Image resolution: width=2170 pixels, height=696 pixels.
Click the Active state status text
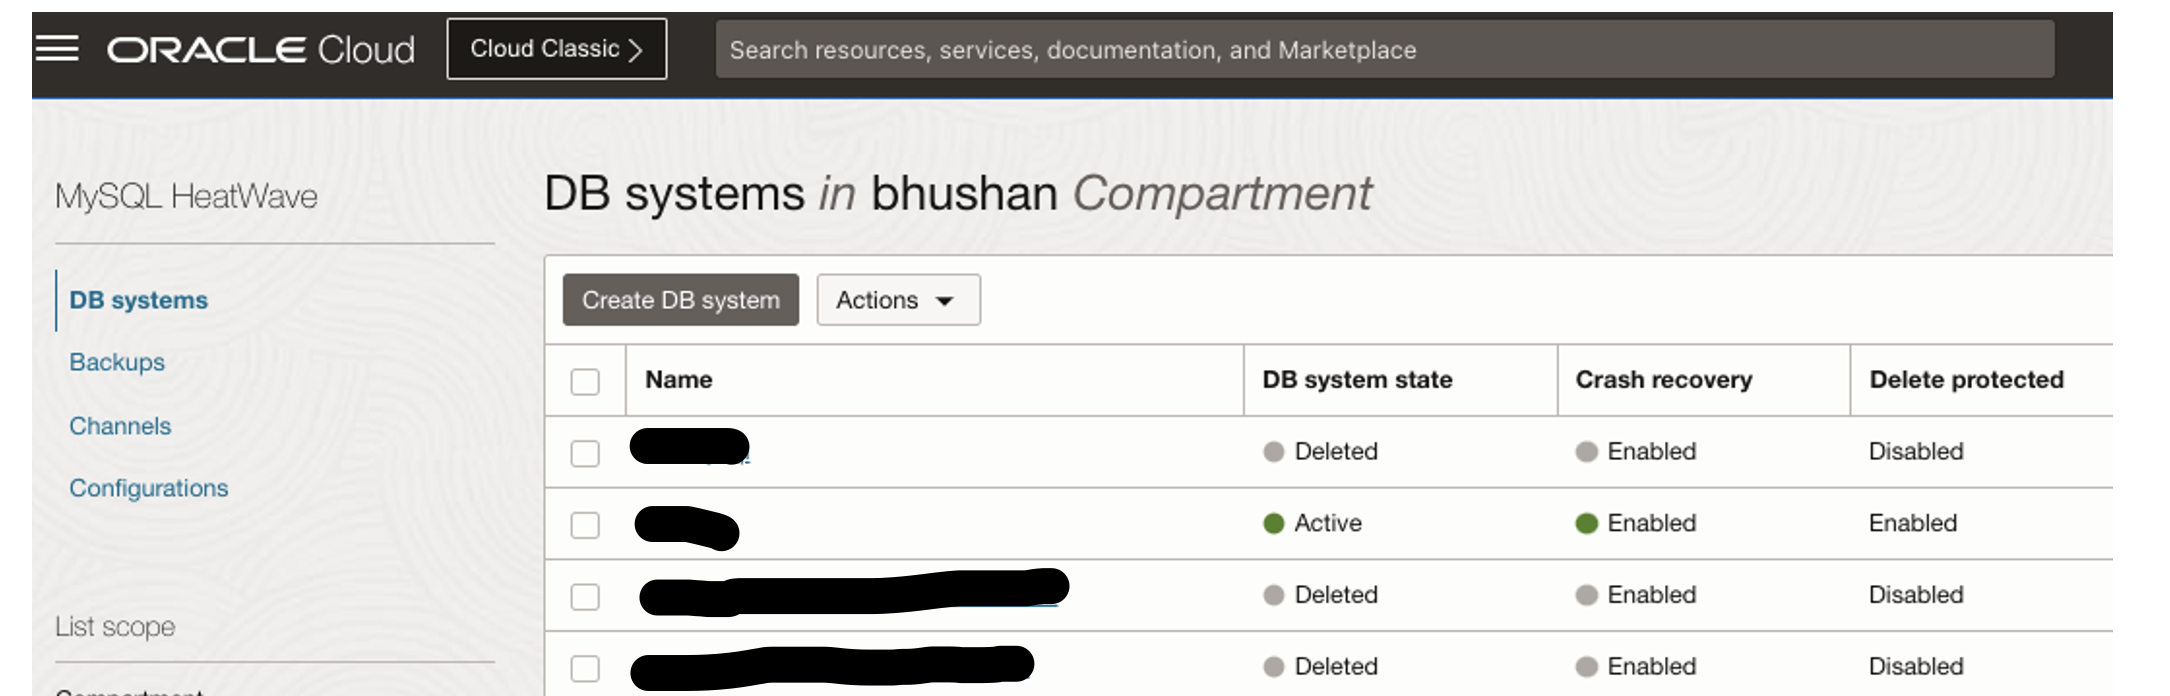(x=1328, y=523)
